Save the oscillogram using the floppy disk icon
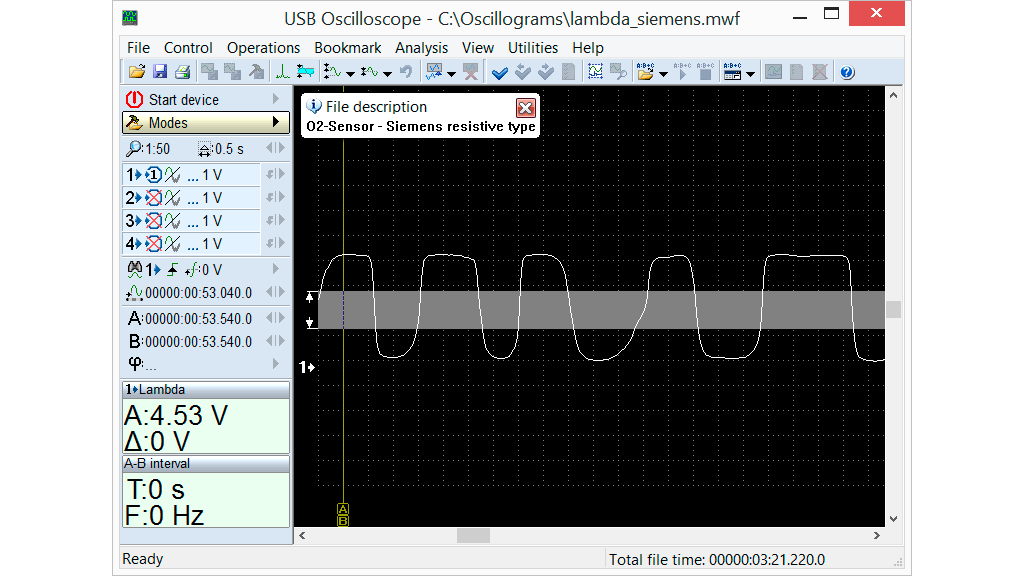This screenshot has width=1024, height=576. pyautogui.click(x=160, y=72)
